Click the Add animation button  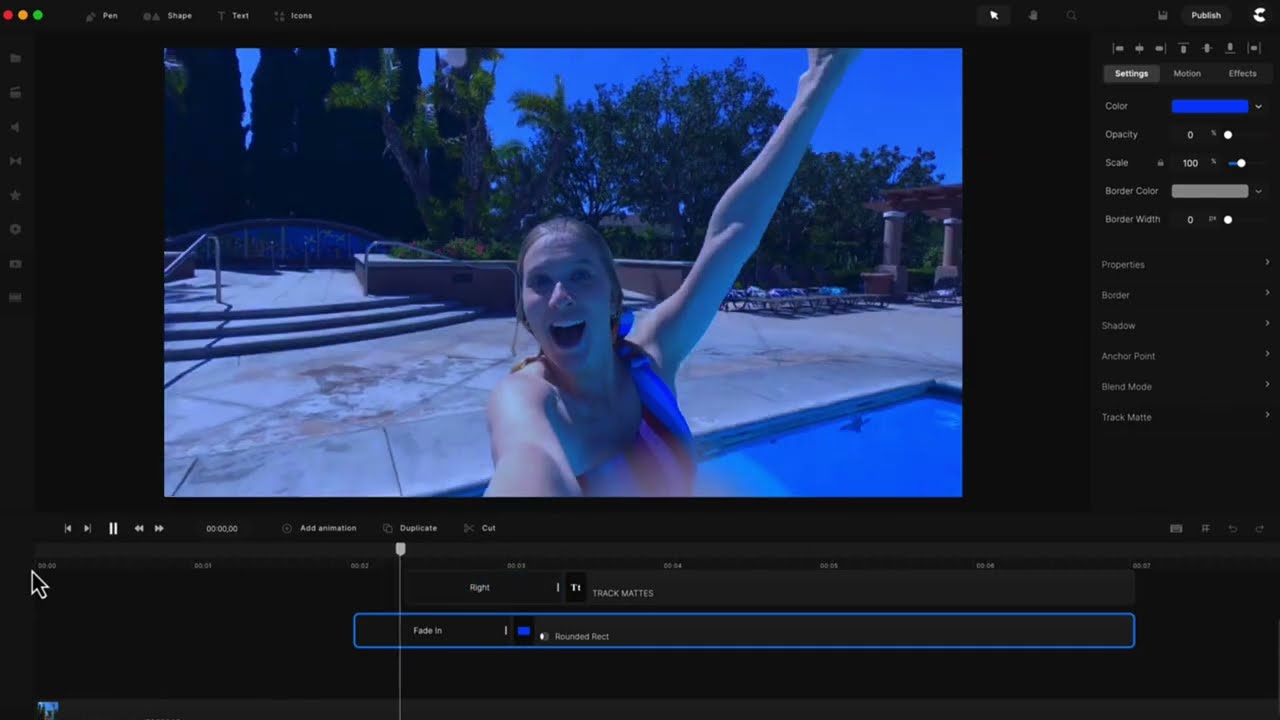point(319,528)
